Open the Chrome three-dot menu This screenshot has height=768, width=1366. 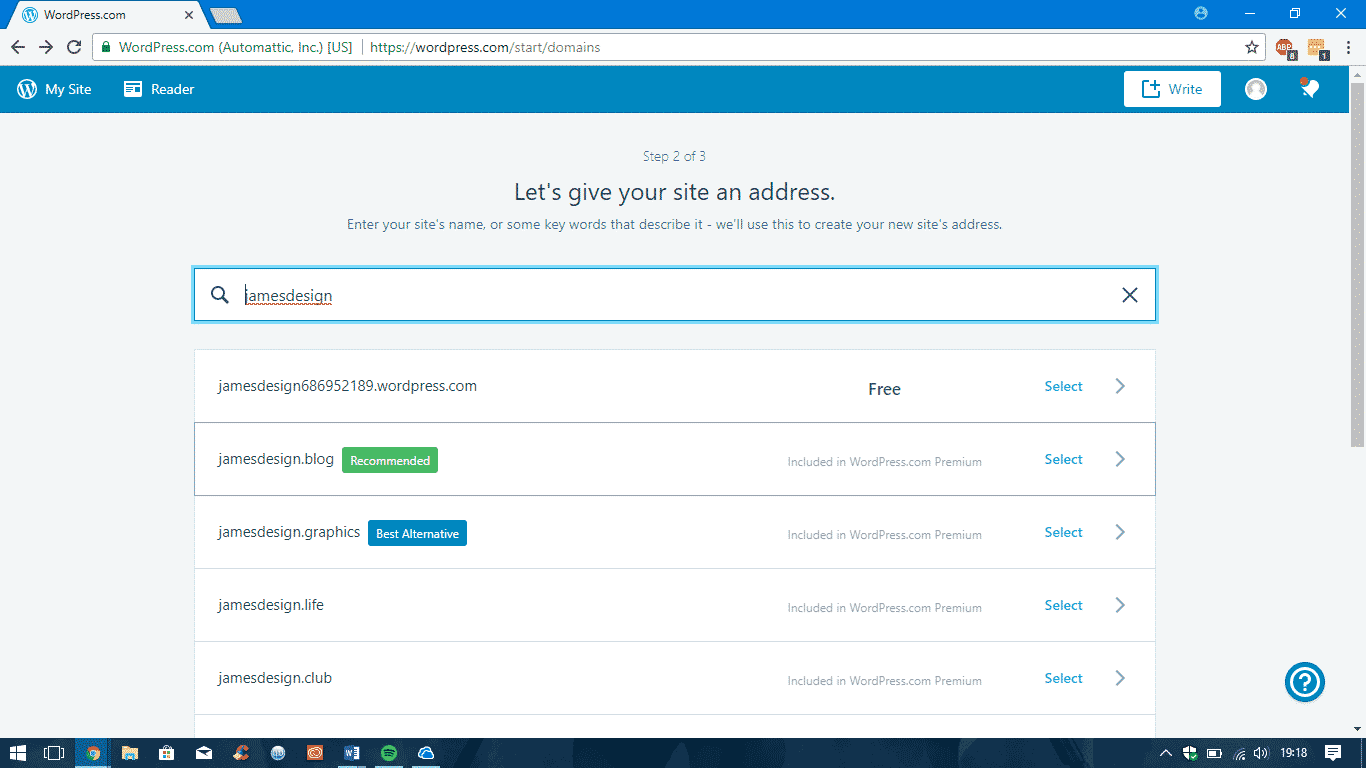tap(1349, 47)
